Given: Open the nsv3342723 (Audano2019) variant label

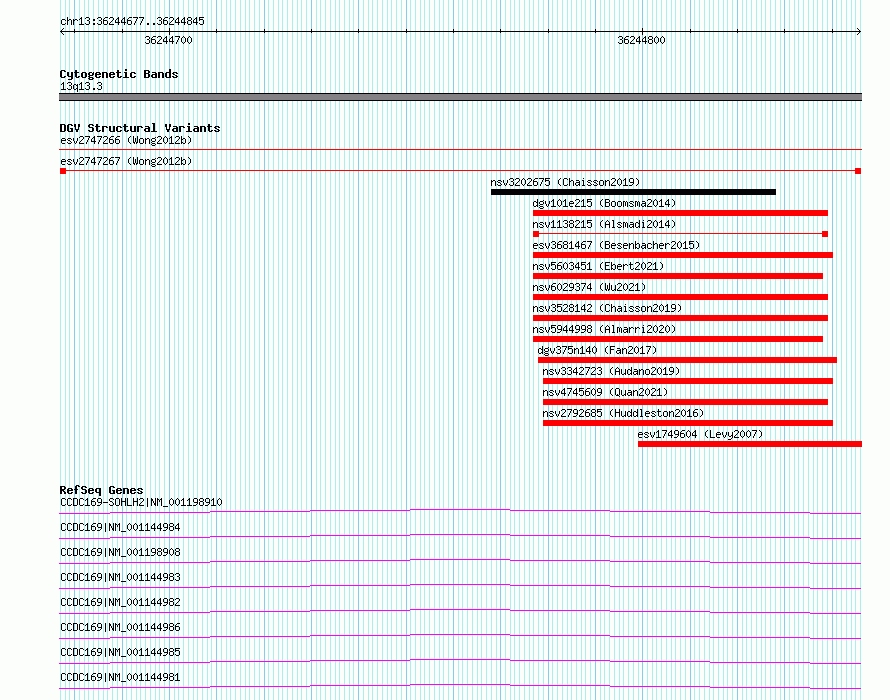Looking at the screenshot, I should coord(611,371).
